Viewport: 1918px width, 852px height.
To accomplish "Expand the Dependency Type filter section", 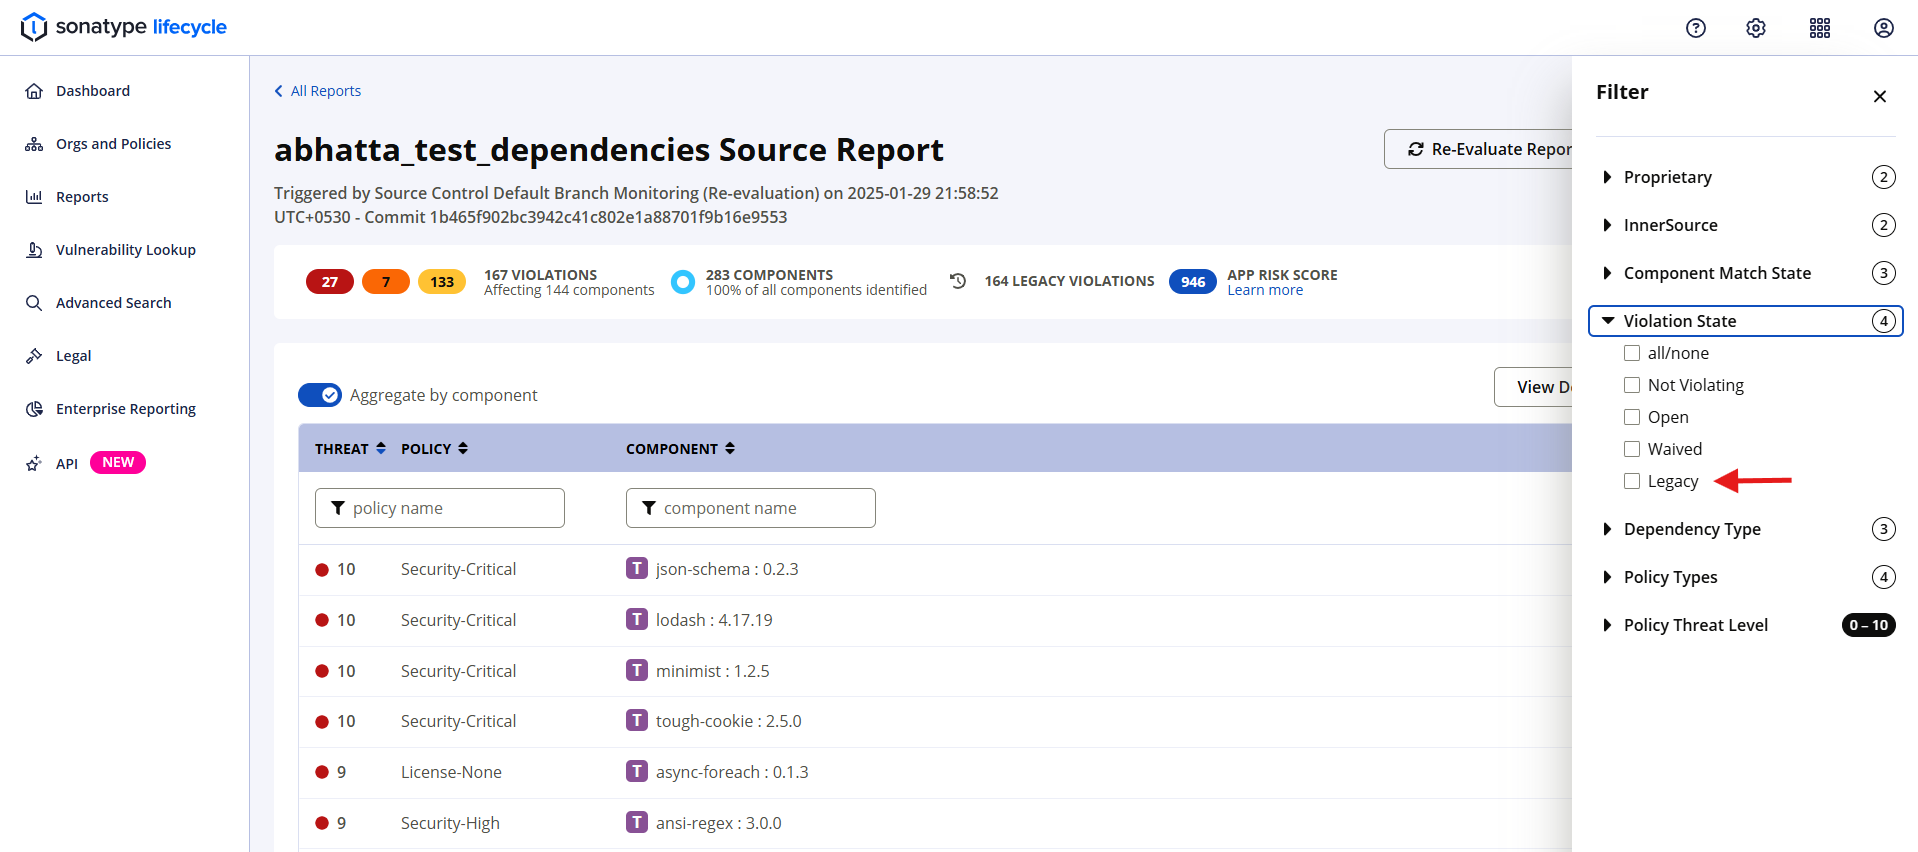I will pos(1746,529).
